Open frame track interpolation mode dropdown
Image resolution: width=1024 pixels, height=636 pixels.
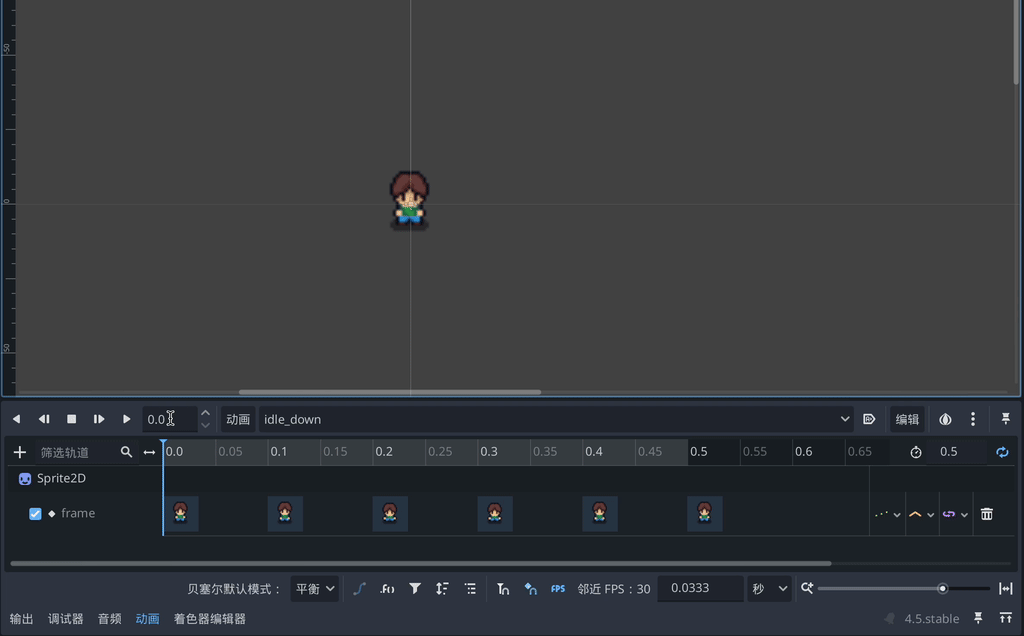click(921, 515)
